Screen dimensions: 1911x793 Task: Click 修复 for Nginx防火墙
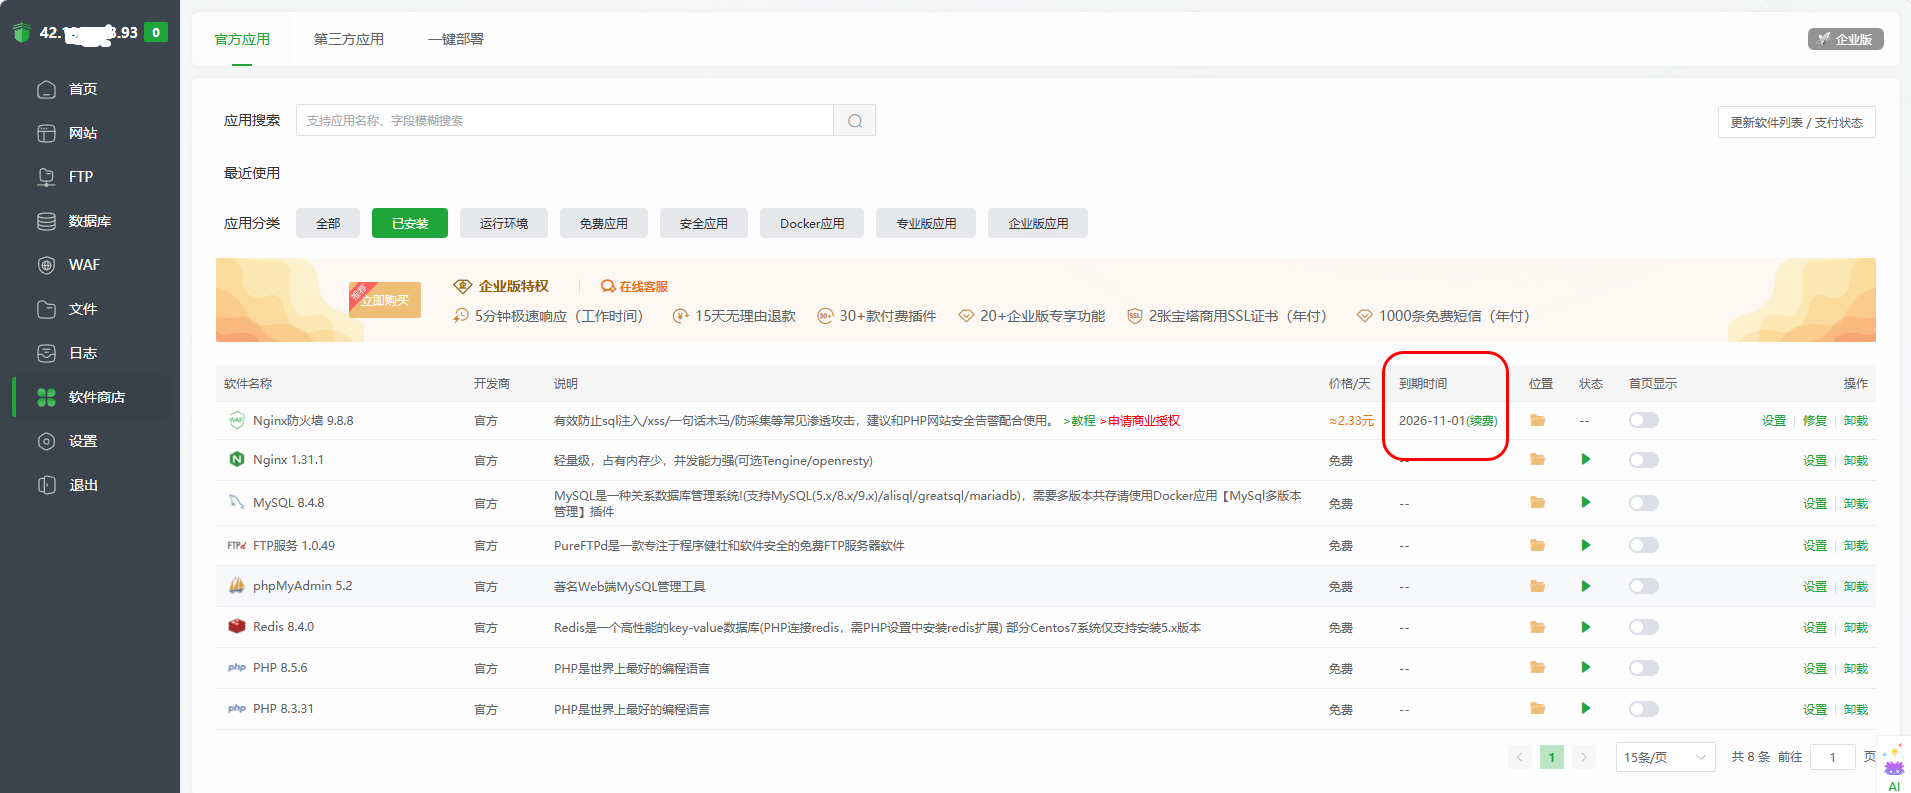pyautogui.click(x=1815, y=421)
